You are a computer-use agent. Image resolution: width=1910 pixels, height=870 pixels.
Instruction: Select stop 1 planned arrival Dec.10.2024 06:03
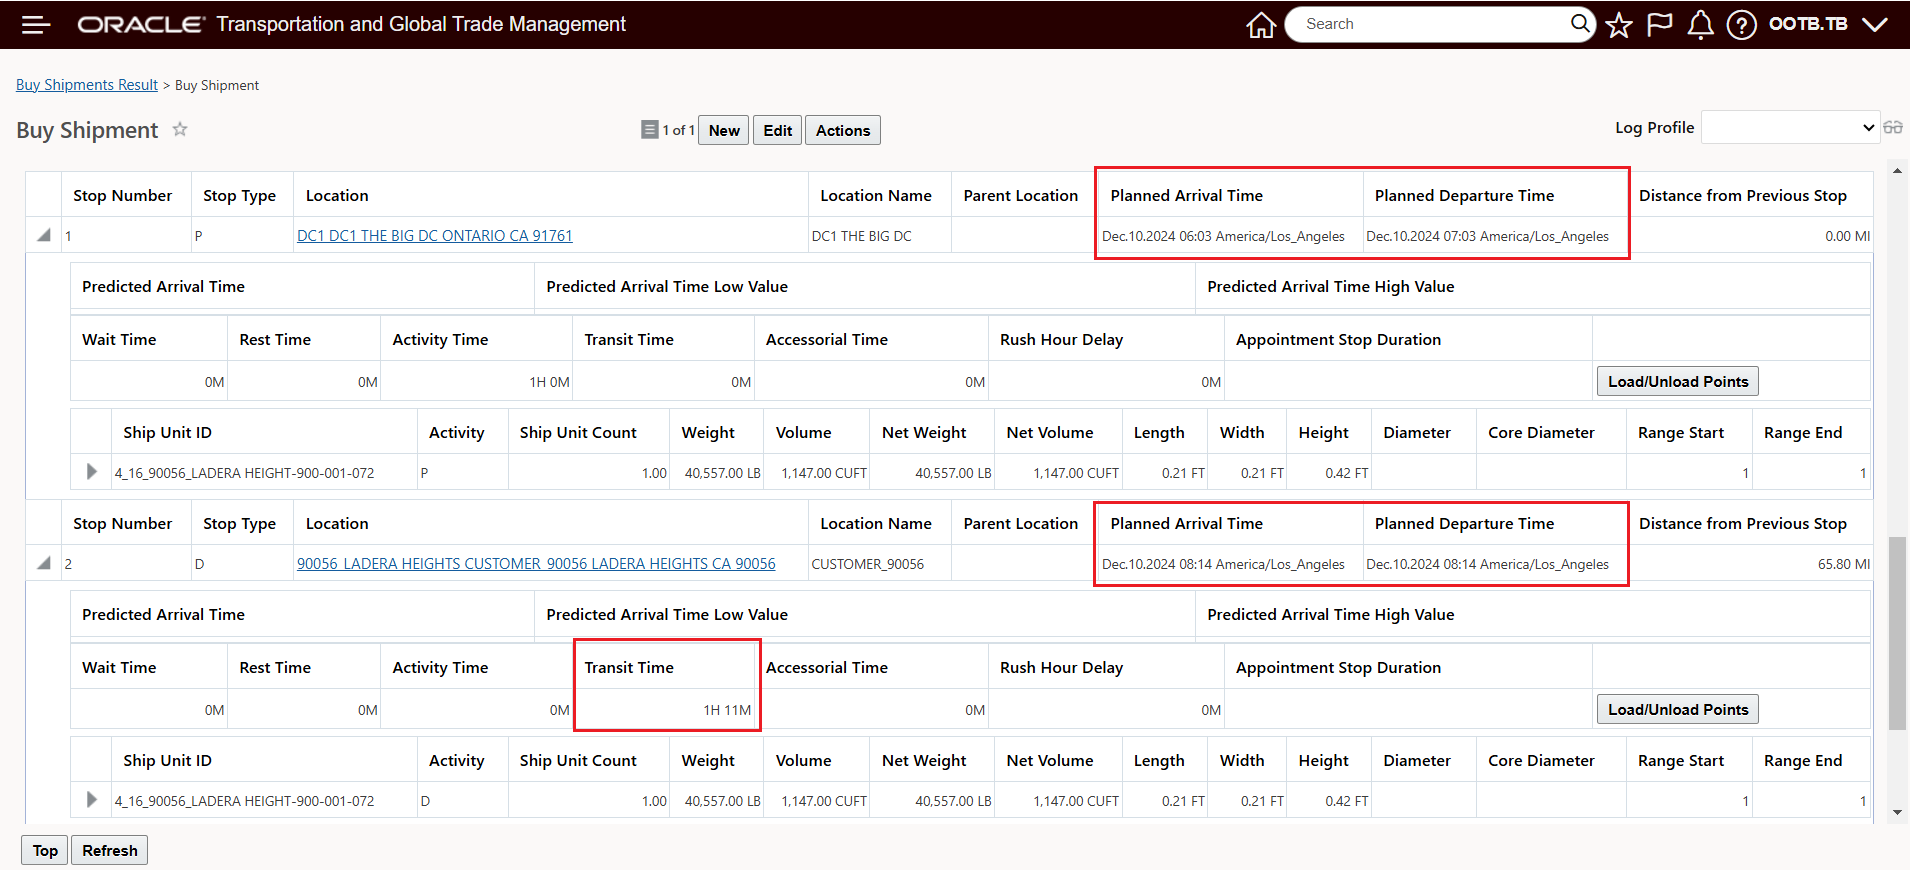pyautogui.click(x=1223, y=236)
